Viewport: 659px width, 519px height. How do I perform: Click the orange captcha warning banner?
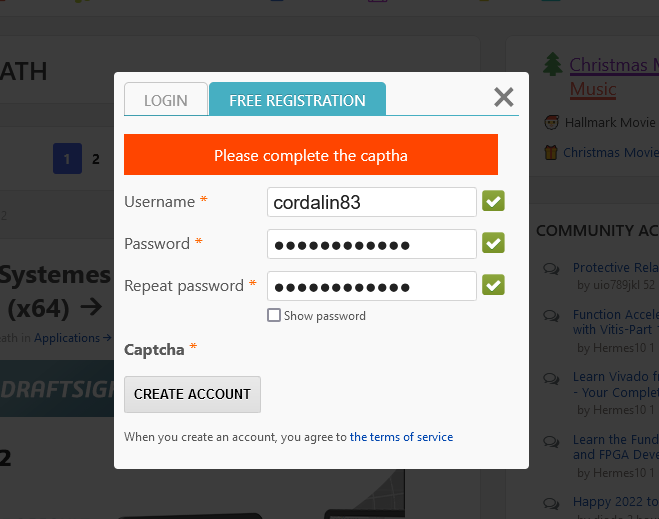coord(311,156)
